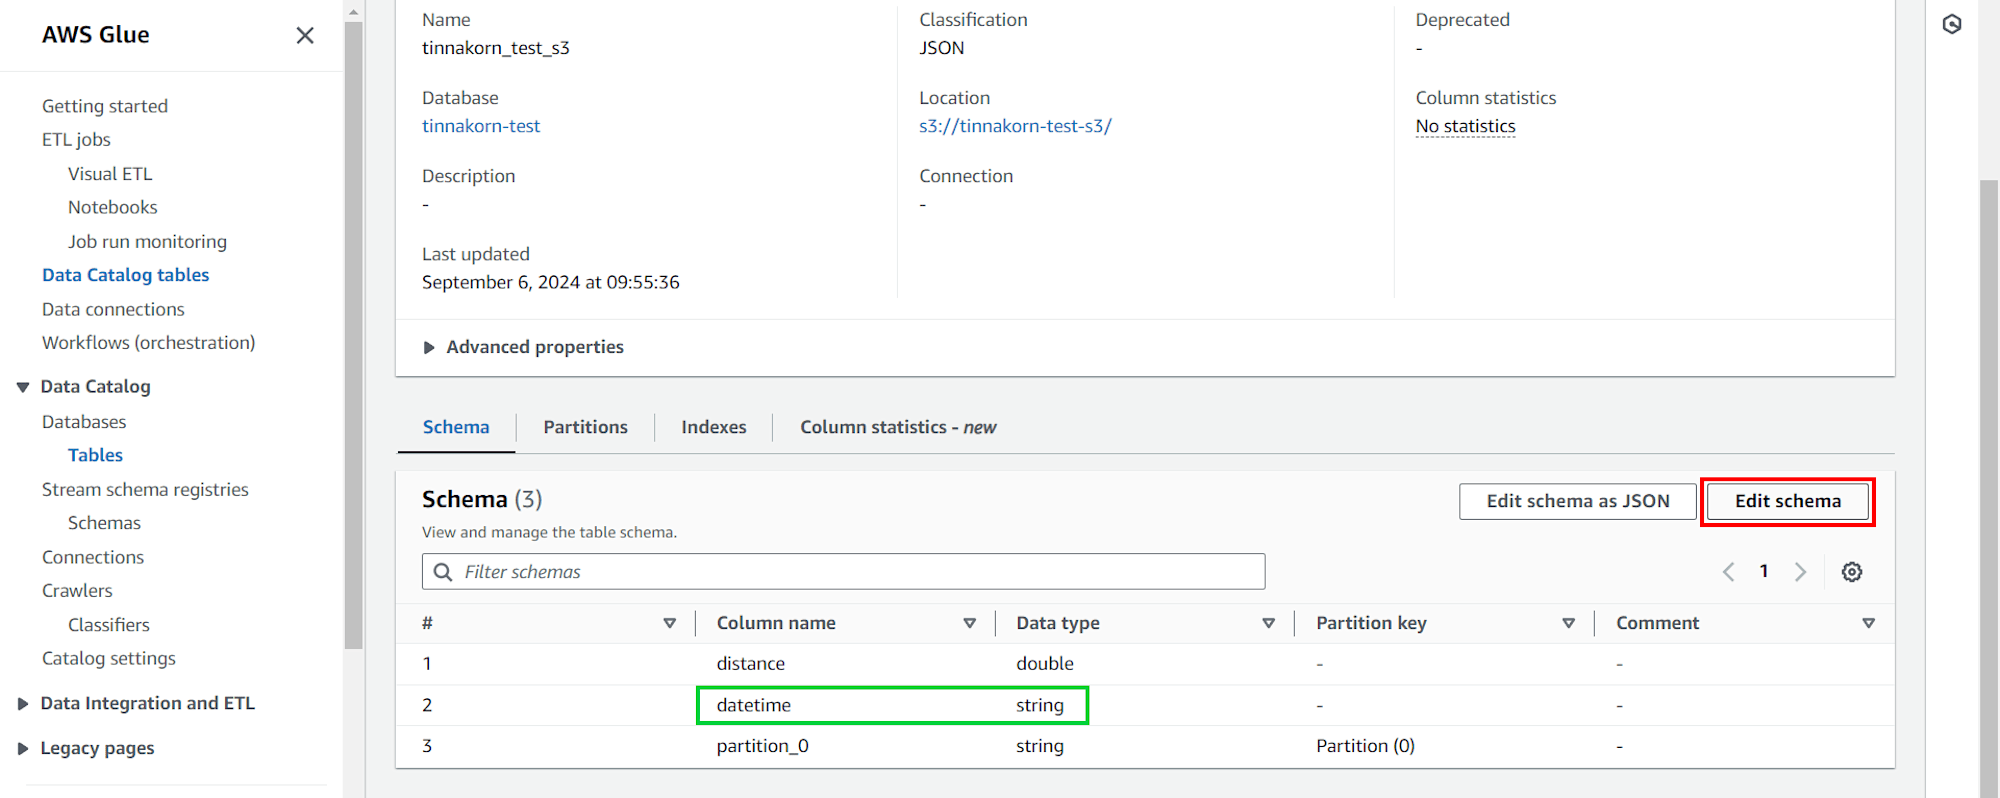2000x798 pixels.
Task: Switch to the Schema tab
Action: (x=456, y=427)
